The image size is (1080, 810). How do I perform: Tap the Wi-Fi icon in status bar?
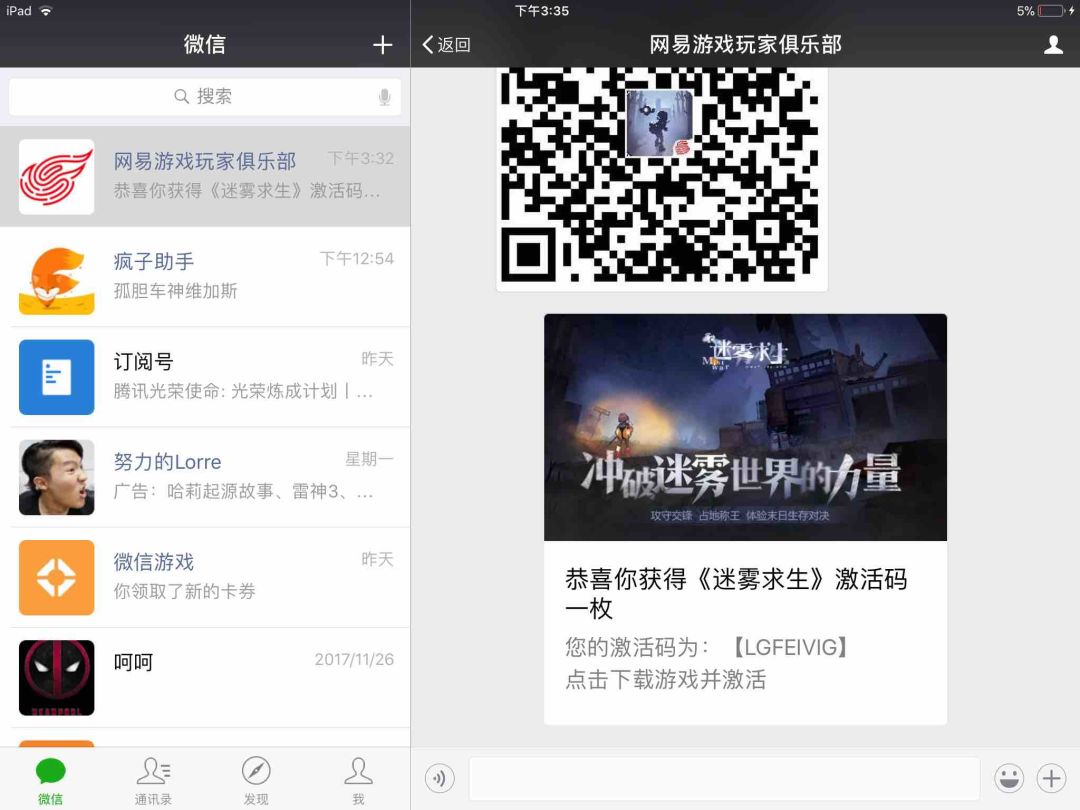pos(46,10)
